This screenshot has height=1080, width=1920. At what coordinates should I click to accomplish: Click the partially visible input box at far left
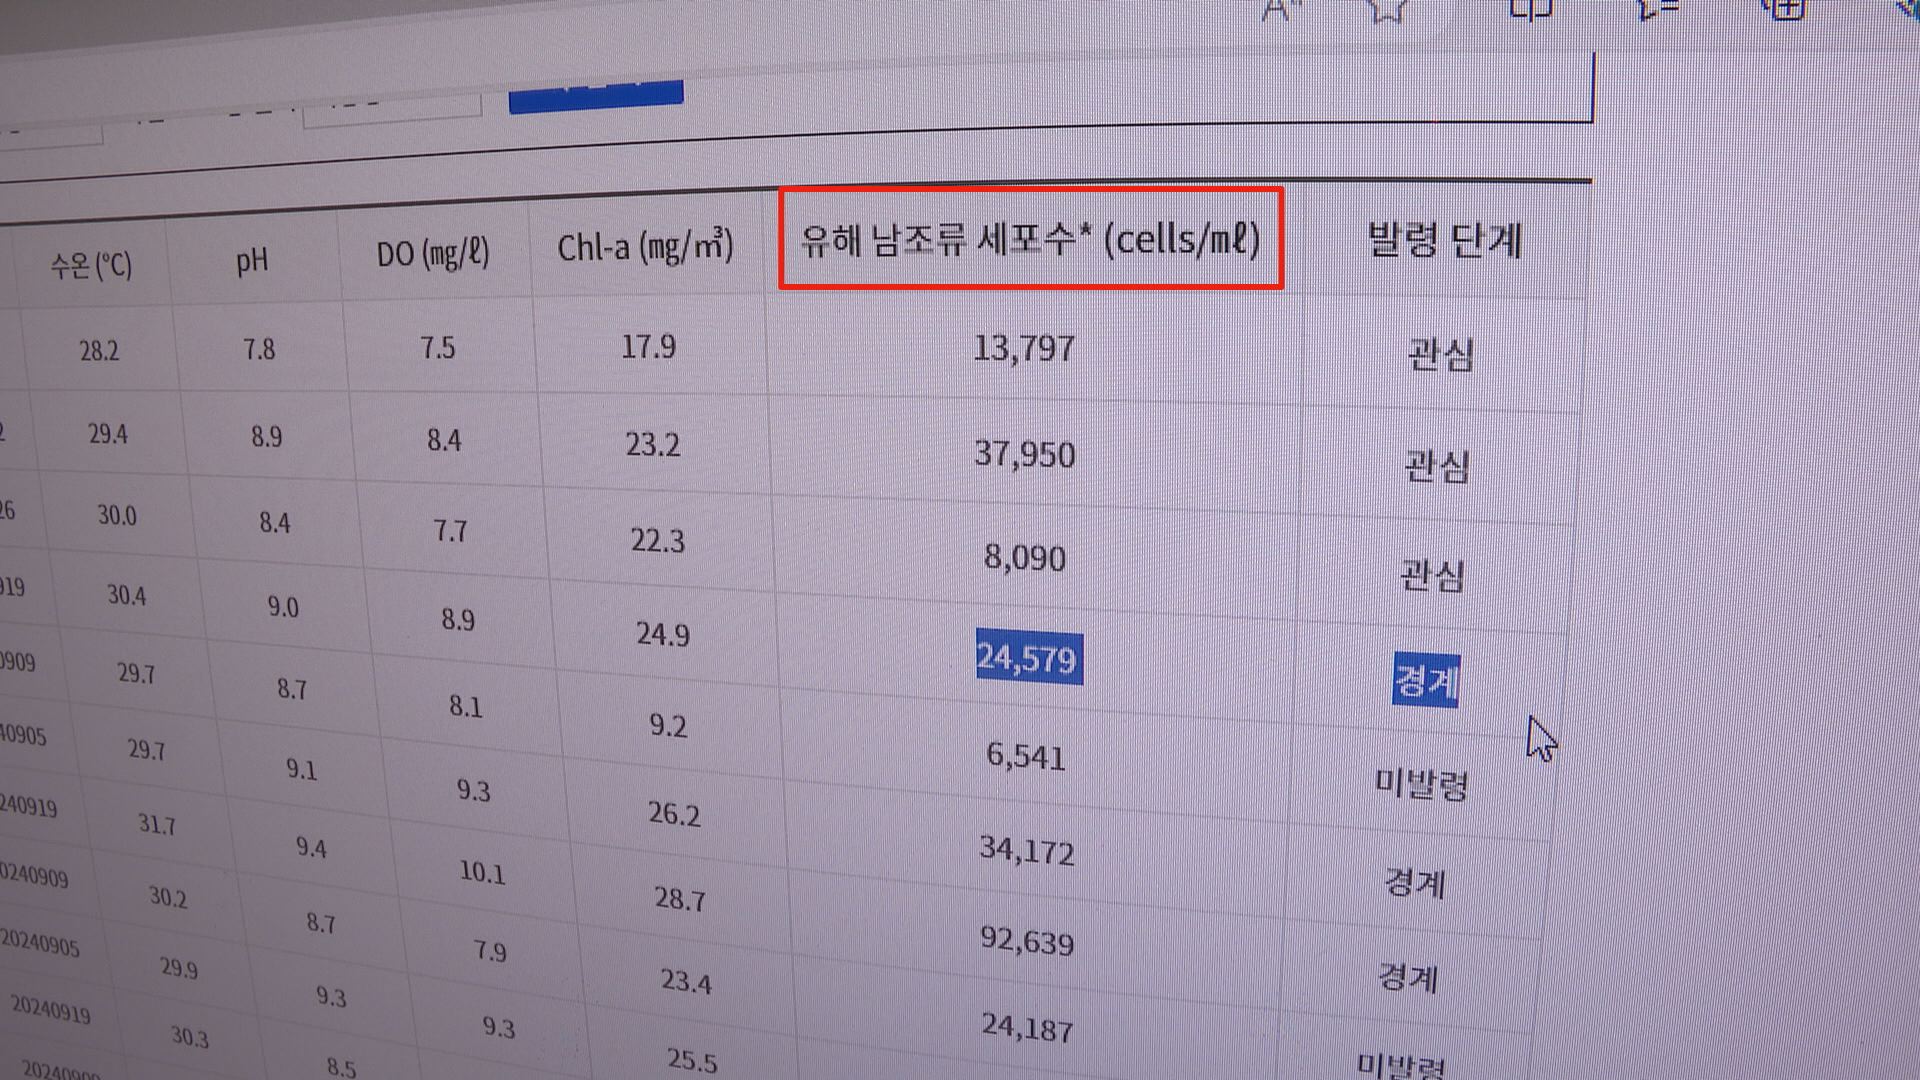coord(50,137)
